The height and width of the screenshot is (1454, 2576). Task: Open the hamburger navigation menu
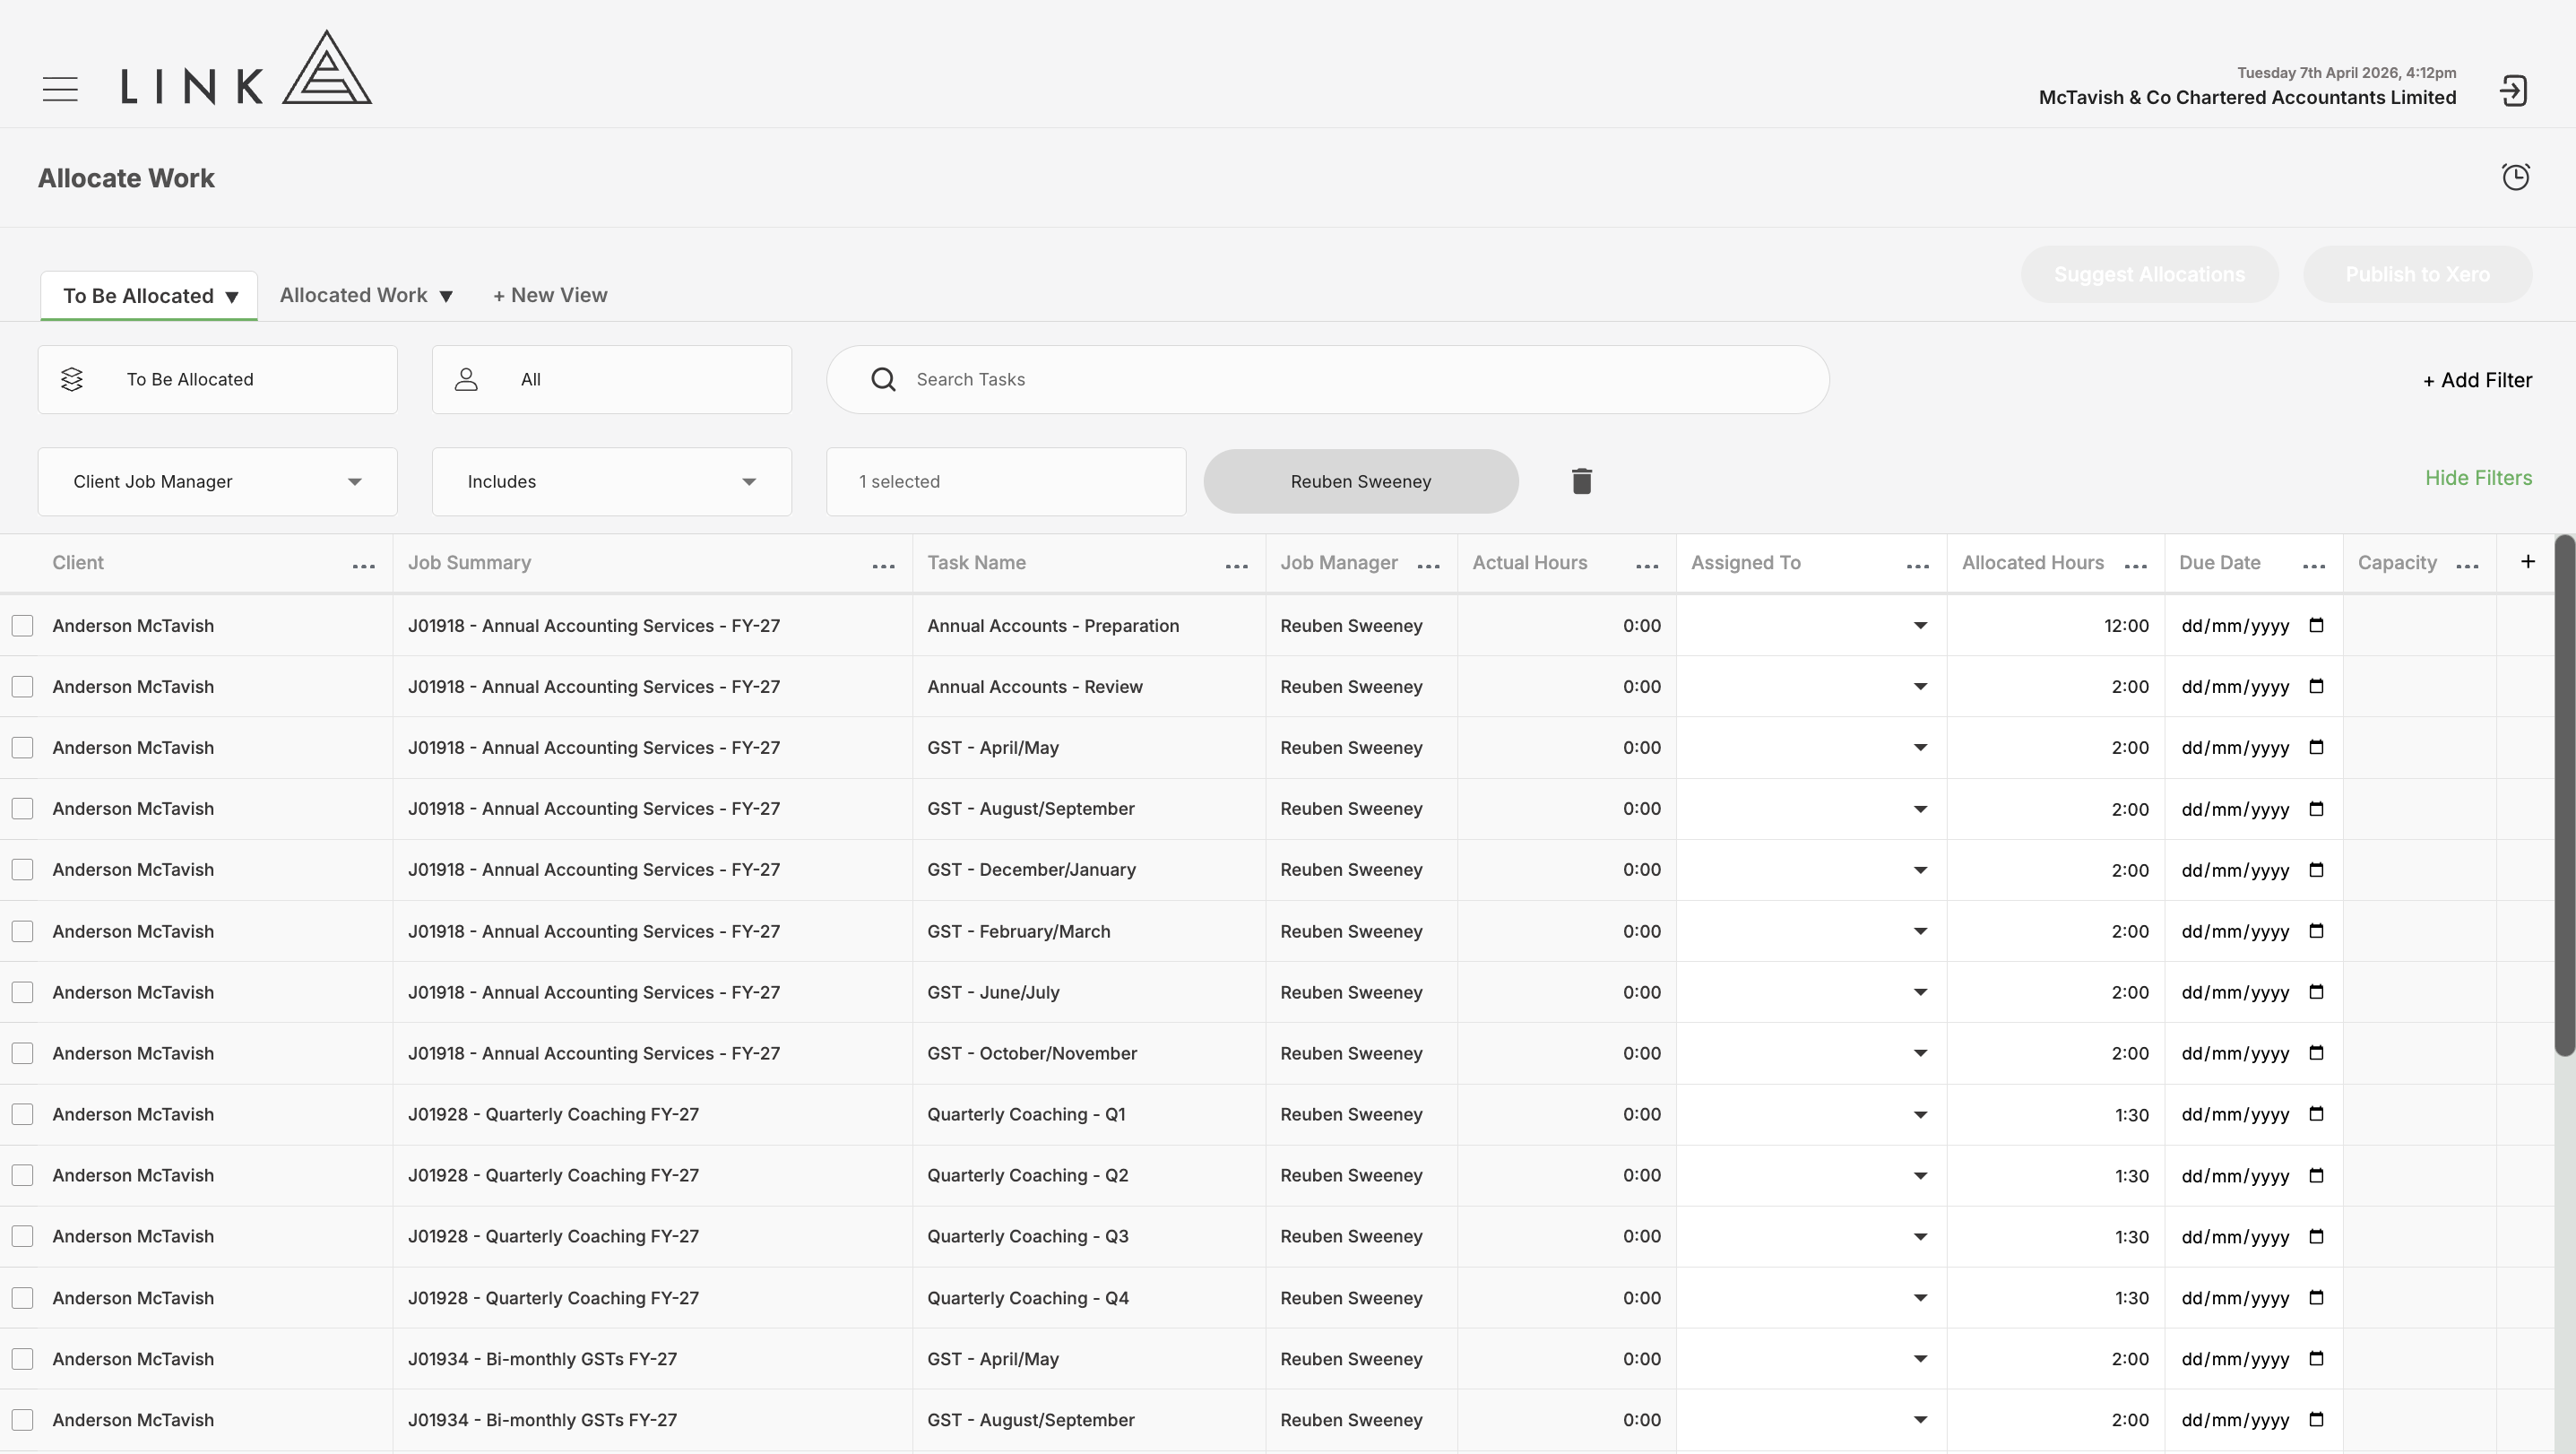60,89
